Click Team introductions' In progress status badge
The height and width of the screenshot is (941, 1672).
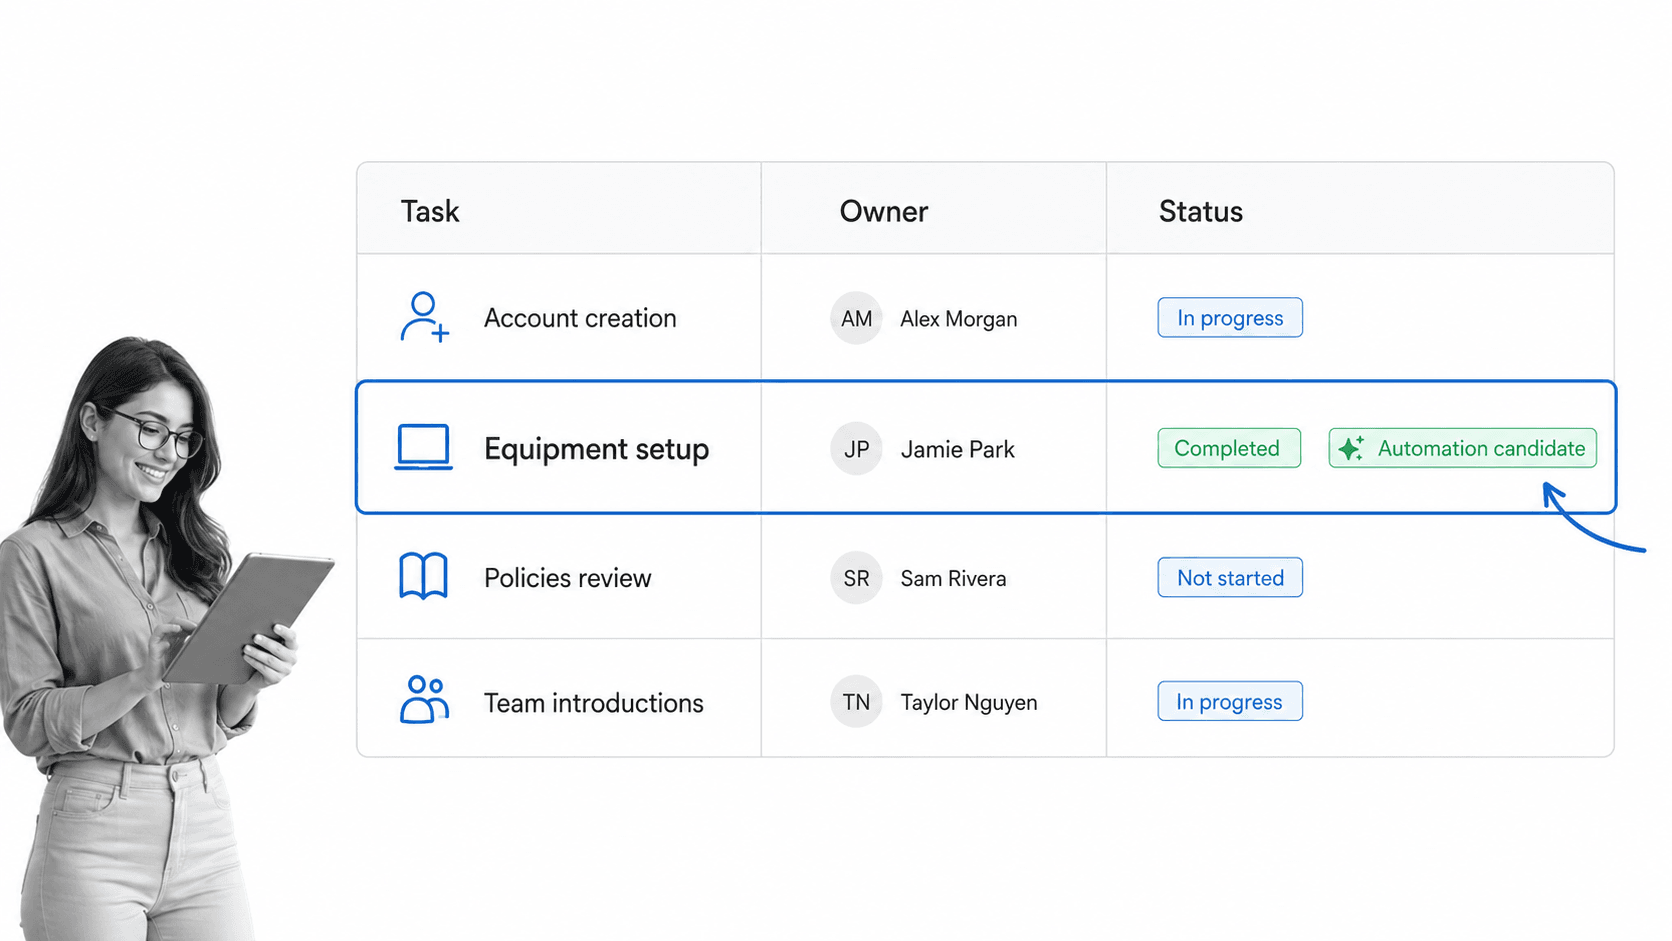pos(1230,701)
